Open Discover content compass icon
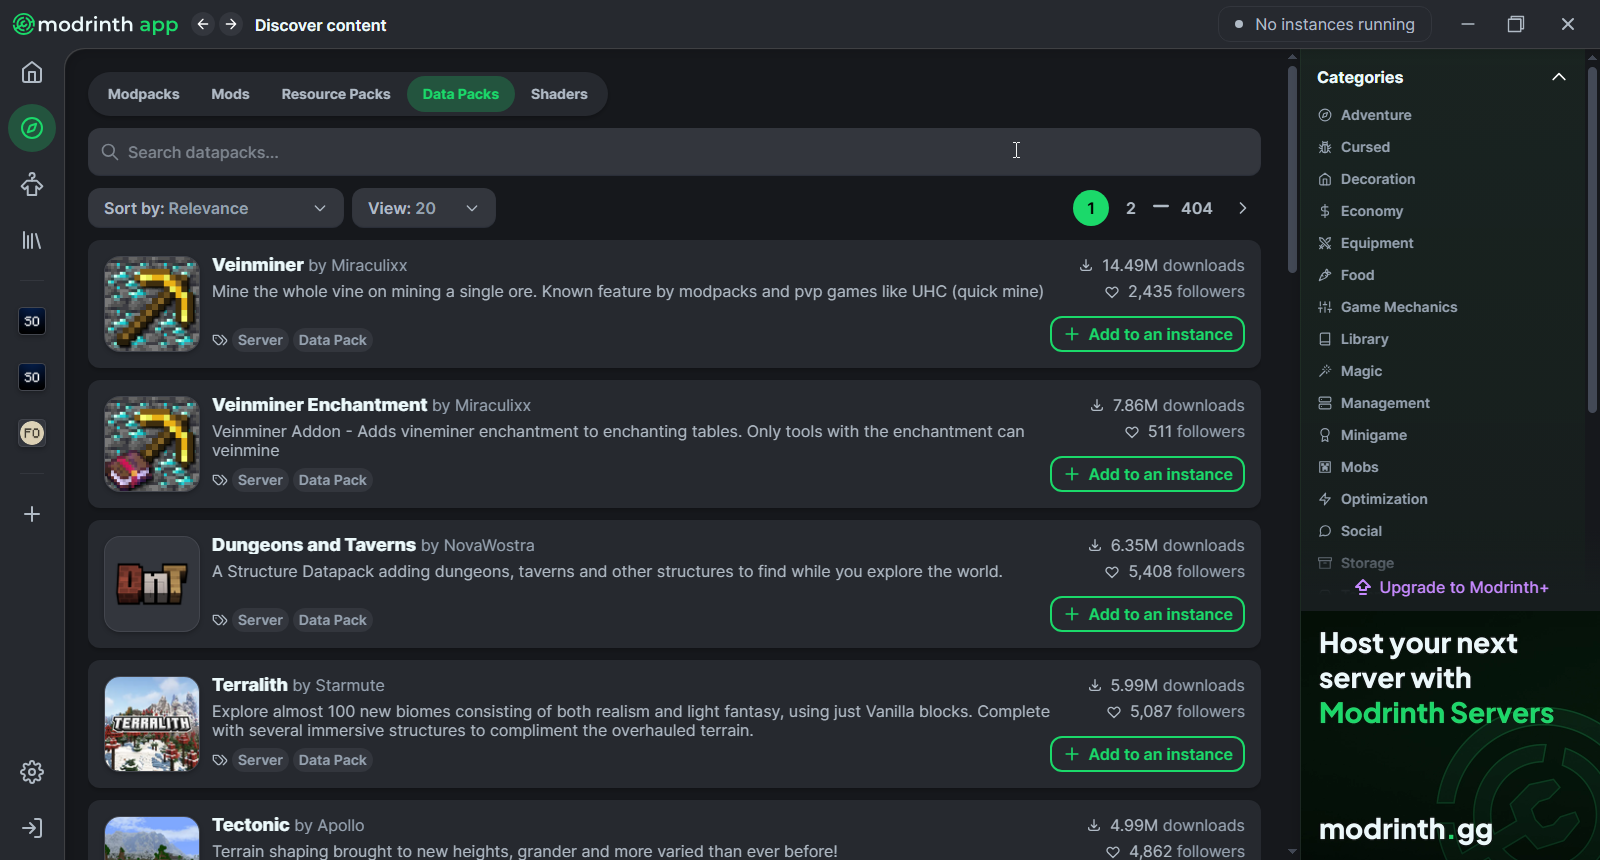Screen dimensions: 1600x860 [32, 128]
